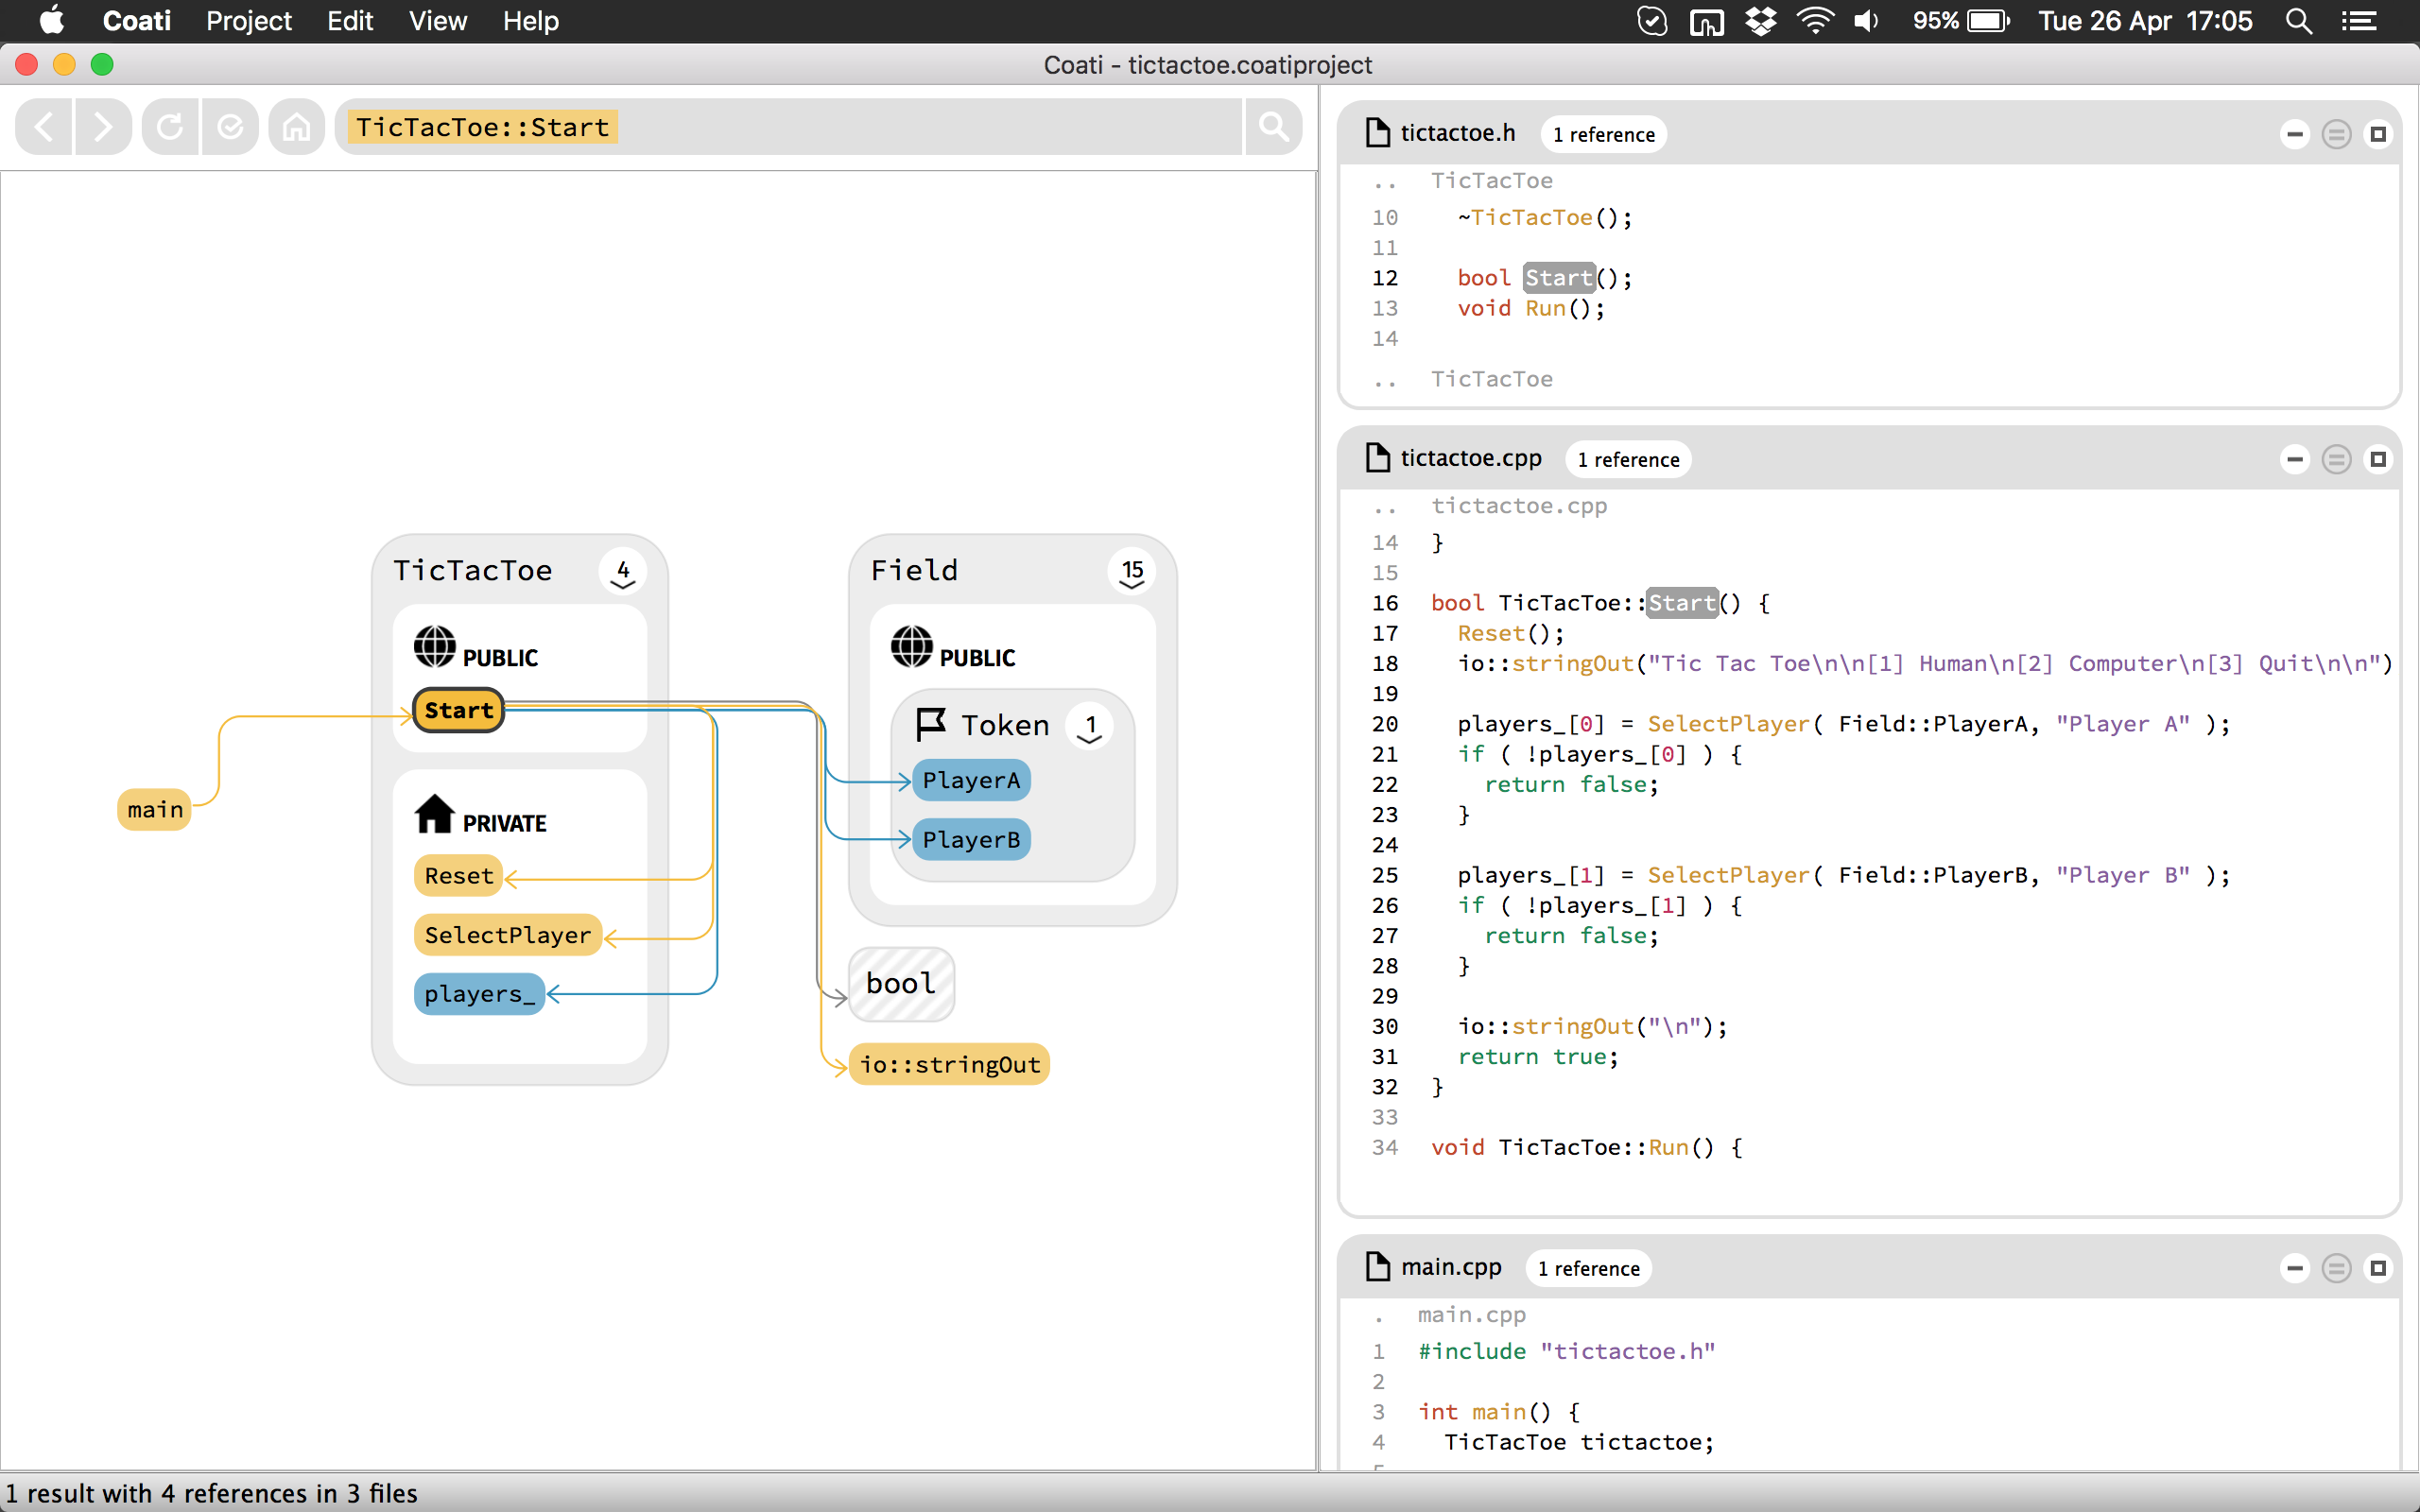Expand the TicTacToe node's 4 hidden members
This screenshot has width=2420, height=1512.
pyautogui.click(x=623, y=572)
